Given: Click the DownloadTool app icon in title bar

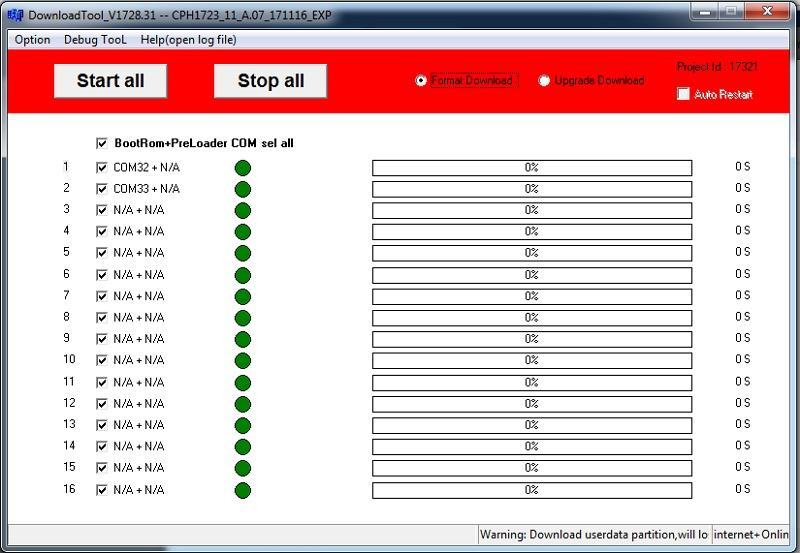Looking at the screenshot, I should click(15, 15).
